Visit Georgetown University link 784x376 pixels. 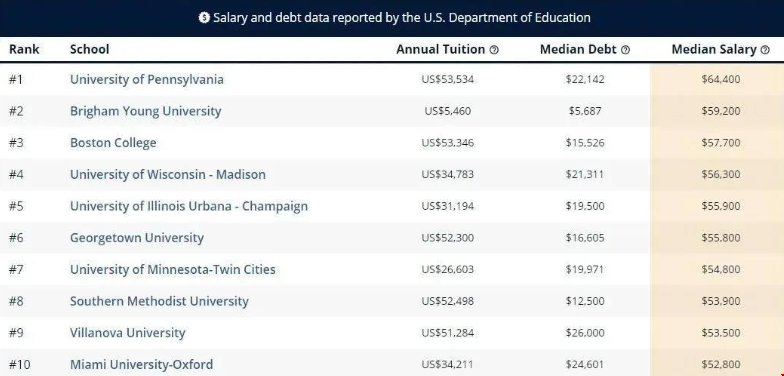pos(137,238)
